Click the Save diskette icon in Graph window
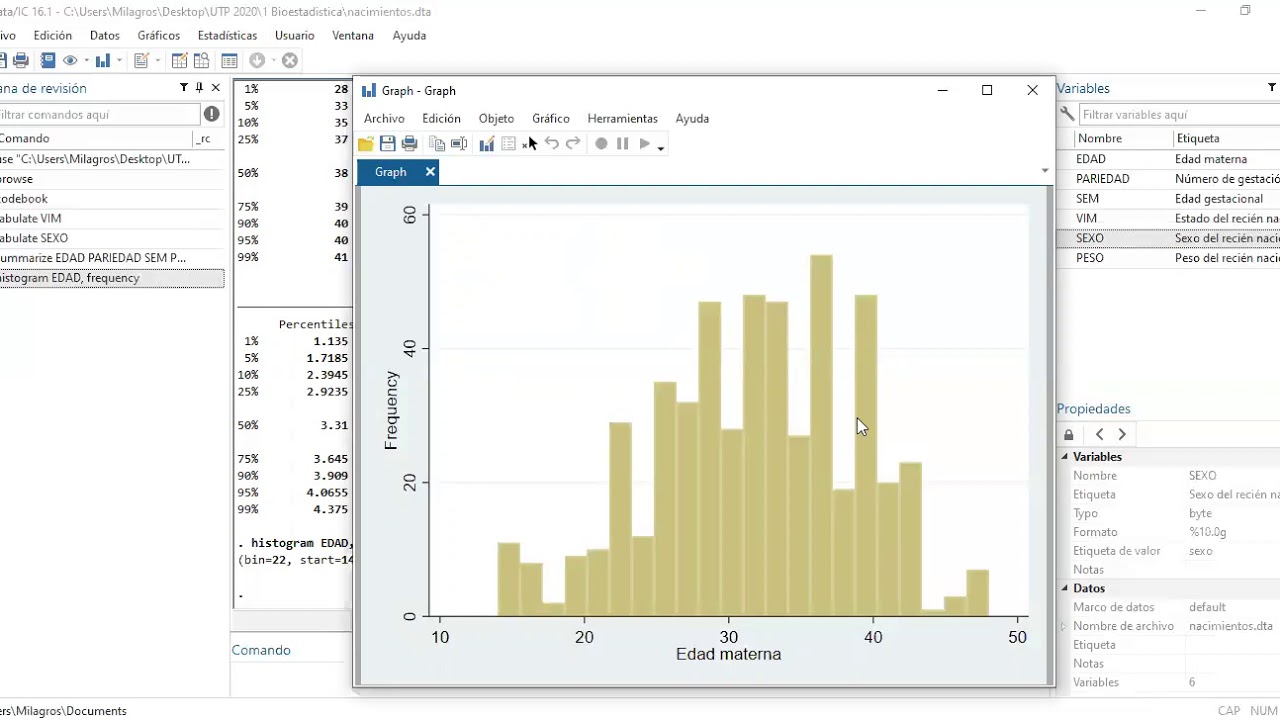The image size is (1280, 720). (388, 144)
